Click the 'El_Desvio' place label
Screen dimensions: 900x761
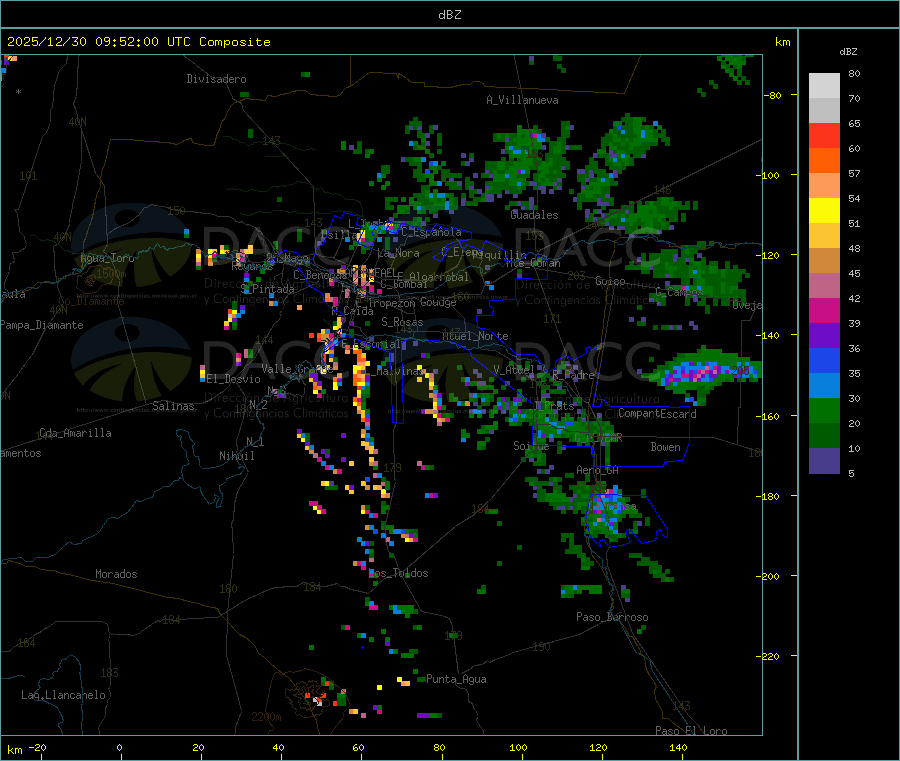point(234,379)
